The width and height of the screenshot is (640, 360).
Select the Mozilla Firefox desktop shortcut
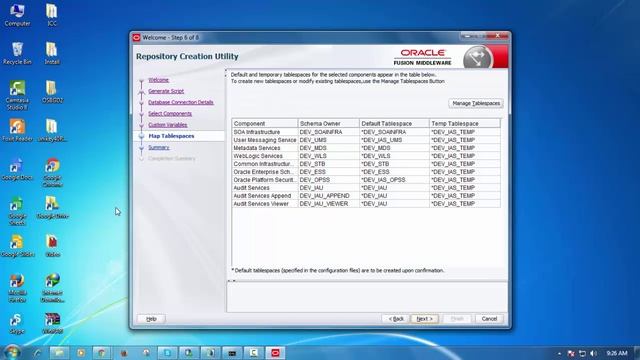click(x=17, y=288)
